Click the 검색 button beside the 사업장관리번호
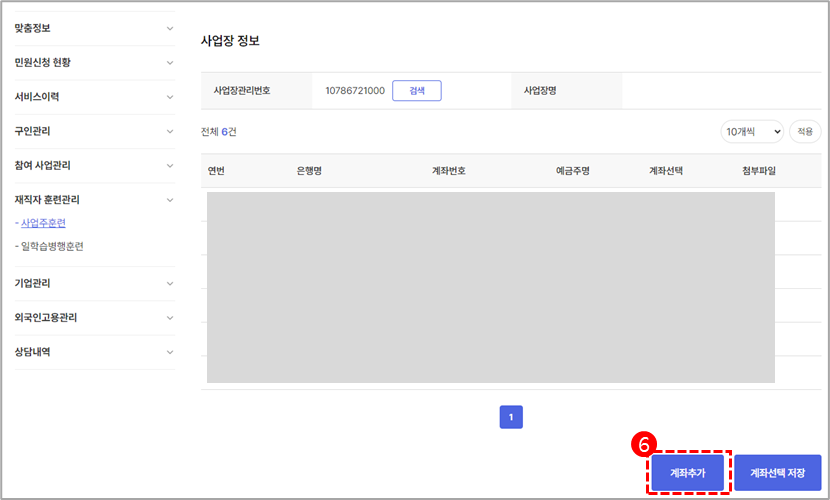Viewport: 830px width, 500px height. pos(417,91)
